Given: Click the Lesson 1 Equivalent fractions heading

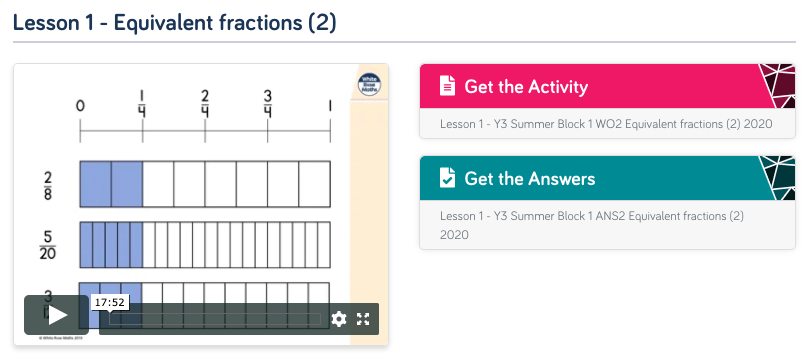Looking at the screenshot, I should tap(175, 23).
